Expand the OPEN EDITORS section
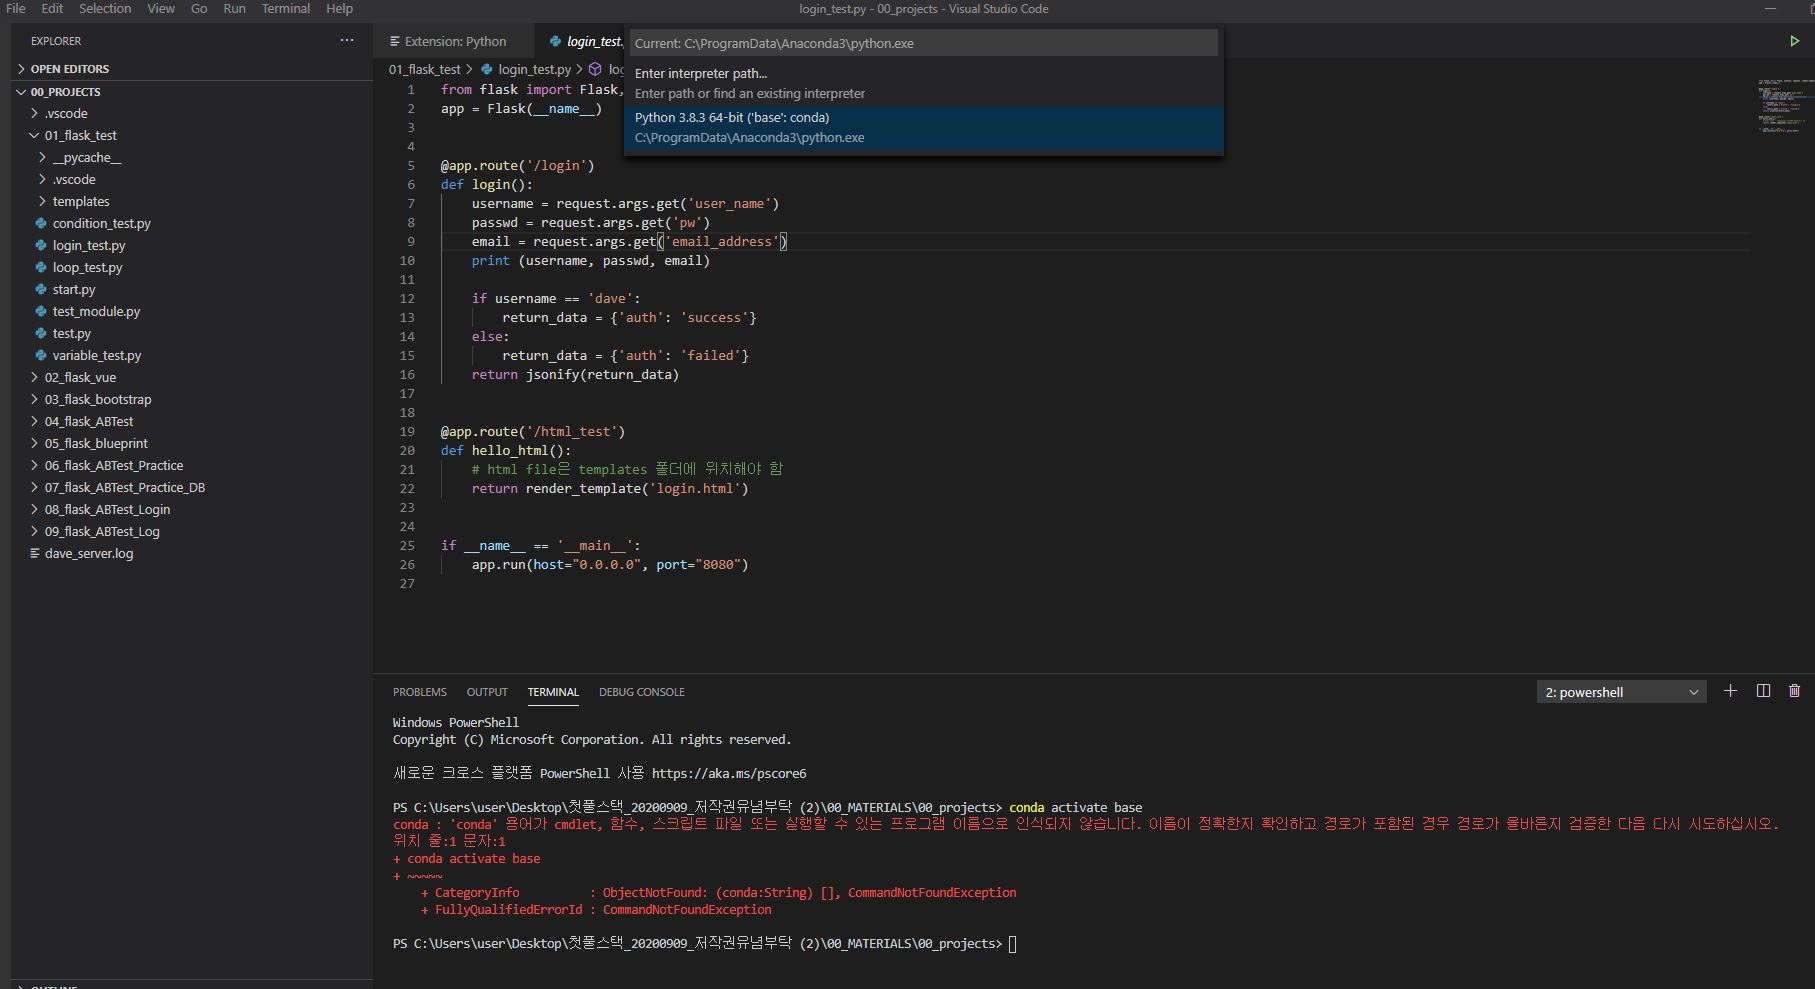The height and width of the screenshot is (989, 1815). point(69,69)
